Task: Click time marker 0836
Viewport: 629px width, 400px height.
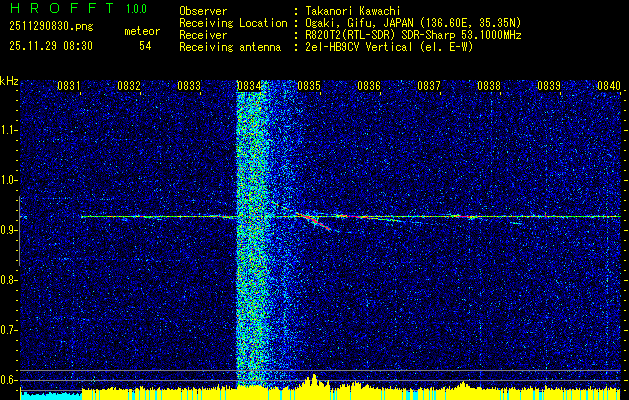Action: 369,85
